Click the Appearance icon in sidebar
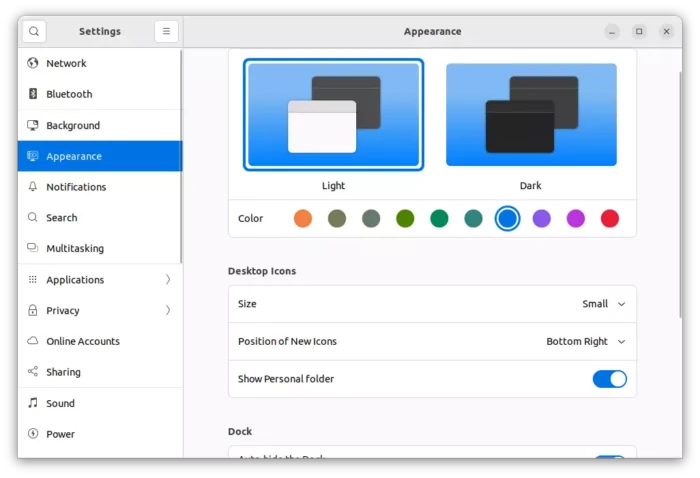 click(x=33, y=156)
